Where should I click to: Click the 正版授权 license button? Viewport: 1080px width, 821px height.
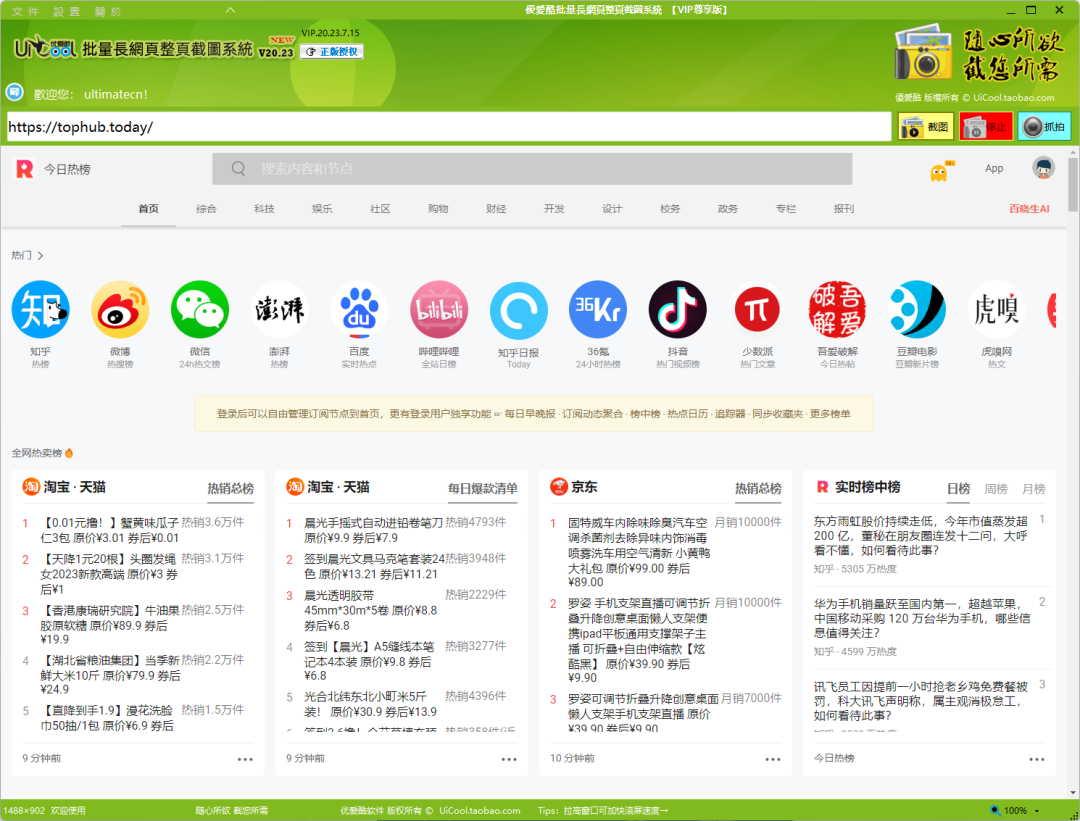pos(332,51)
